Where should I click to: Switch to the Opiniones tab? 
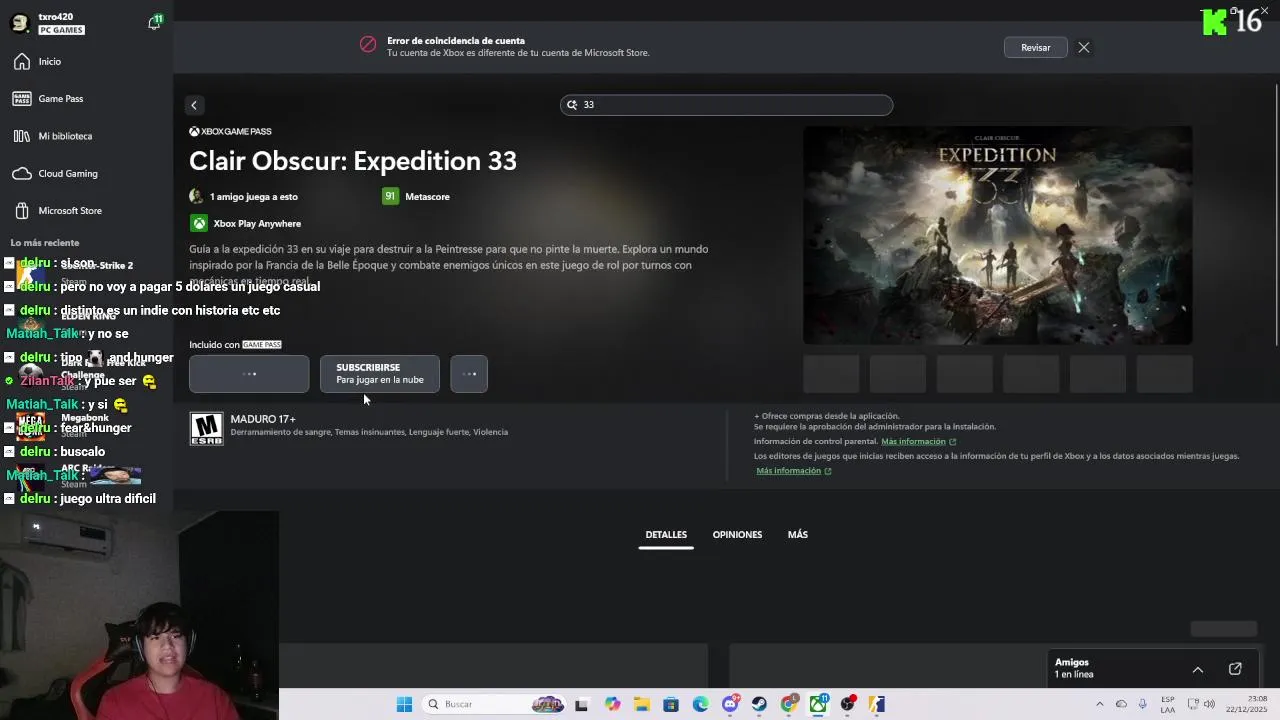(x=737, y=535)
